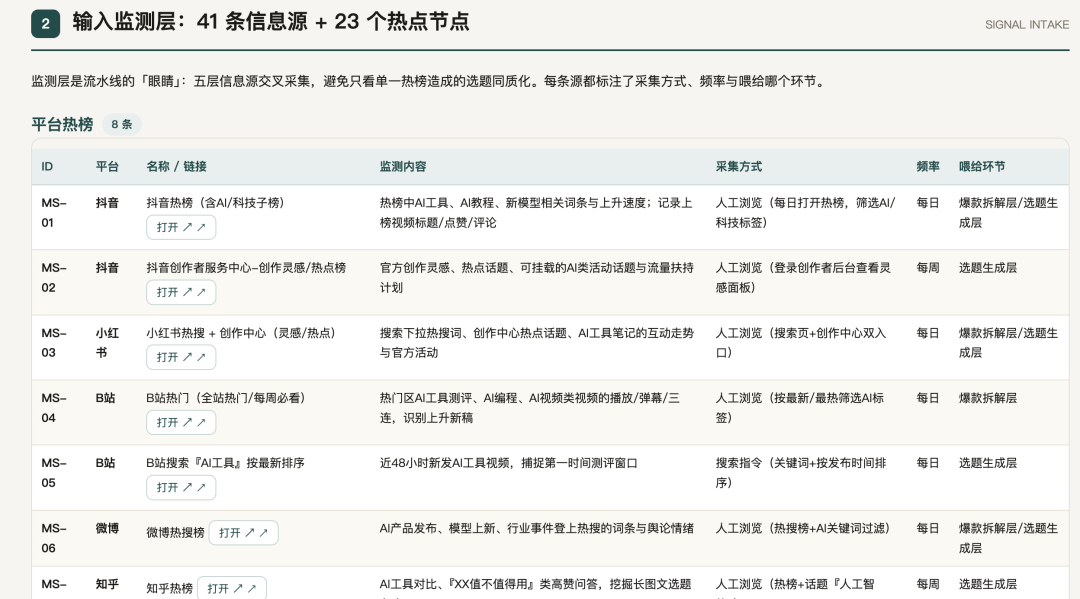Click the 微博热搜榜 name text

tap(175, 533)
